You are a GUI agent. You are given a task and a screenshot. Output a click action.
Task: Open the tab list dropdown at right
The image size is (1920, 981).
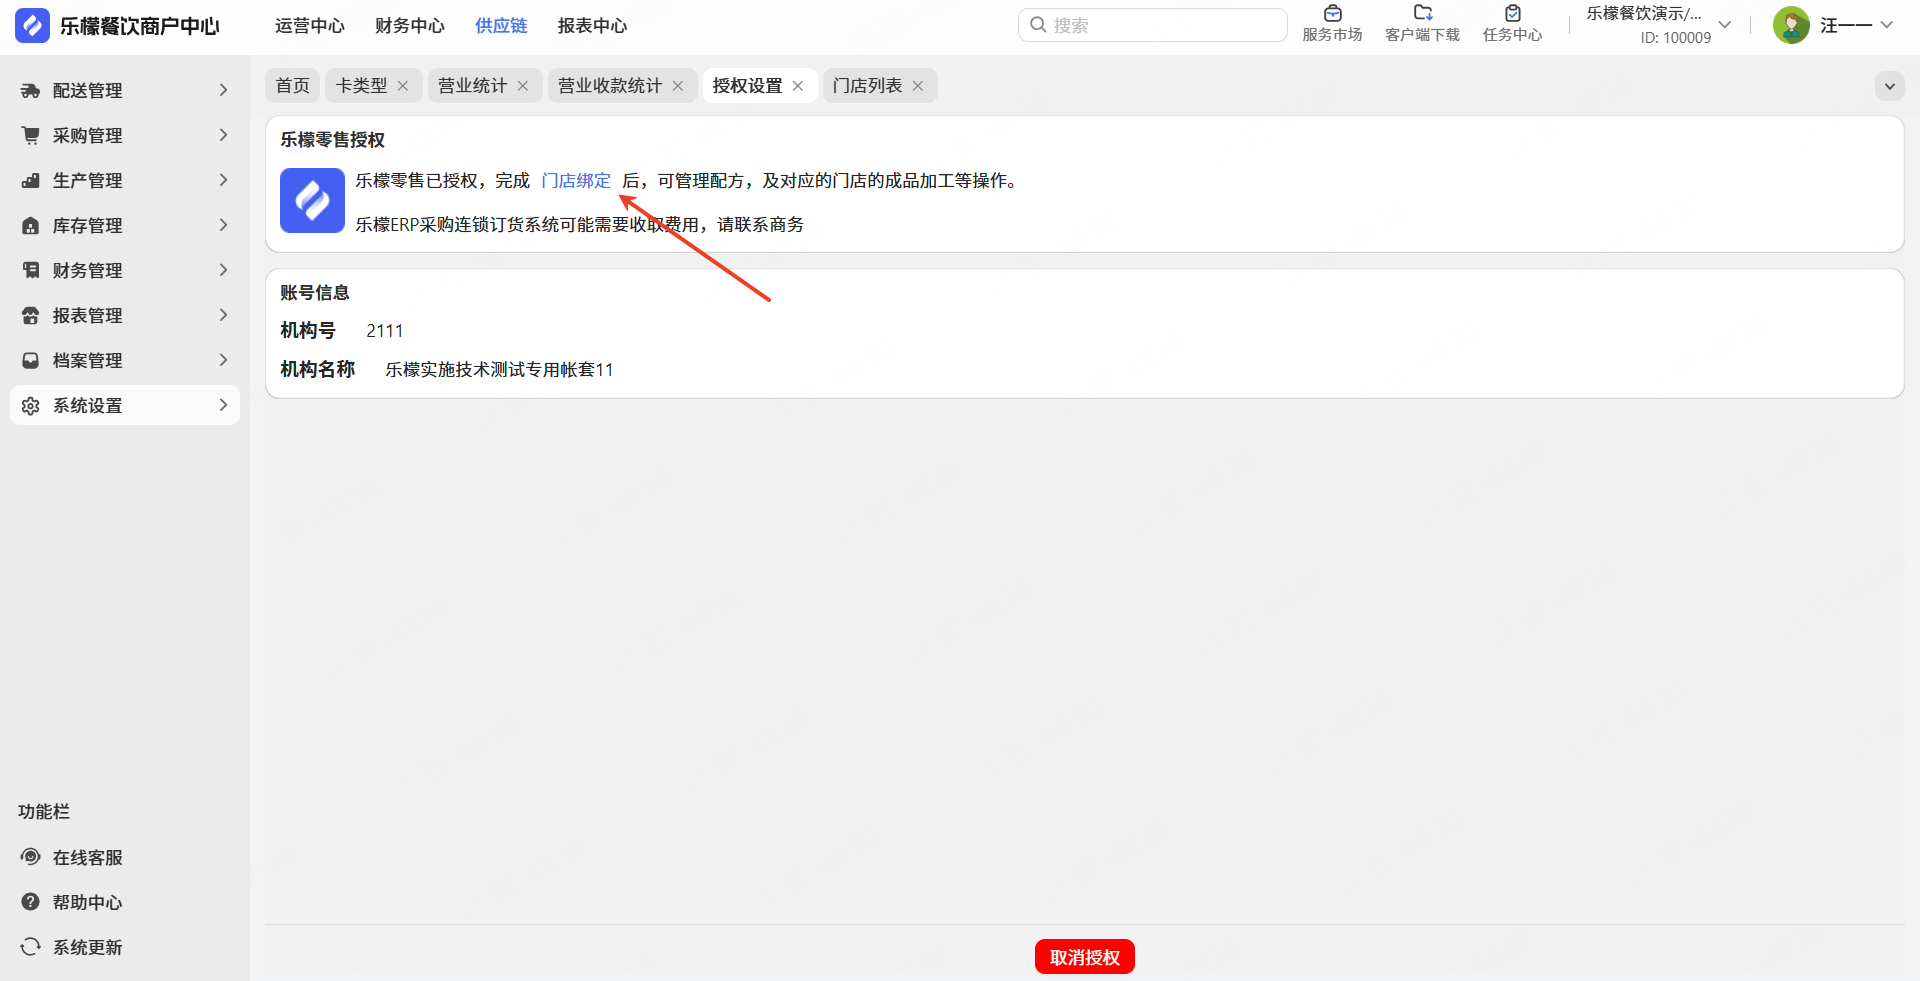pos(1889,86)
